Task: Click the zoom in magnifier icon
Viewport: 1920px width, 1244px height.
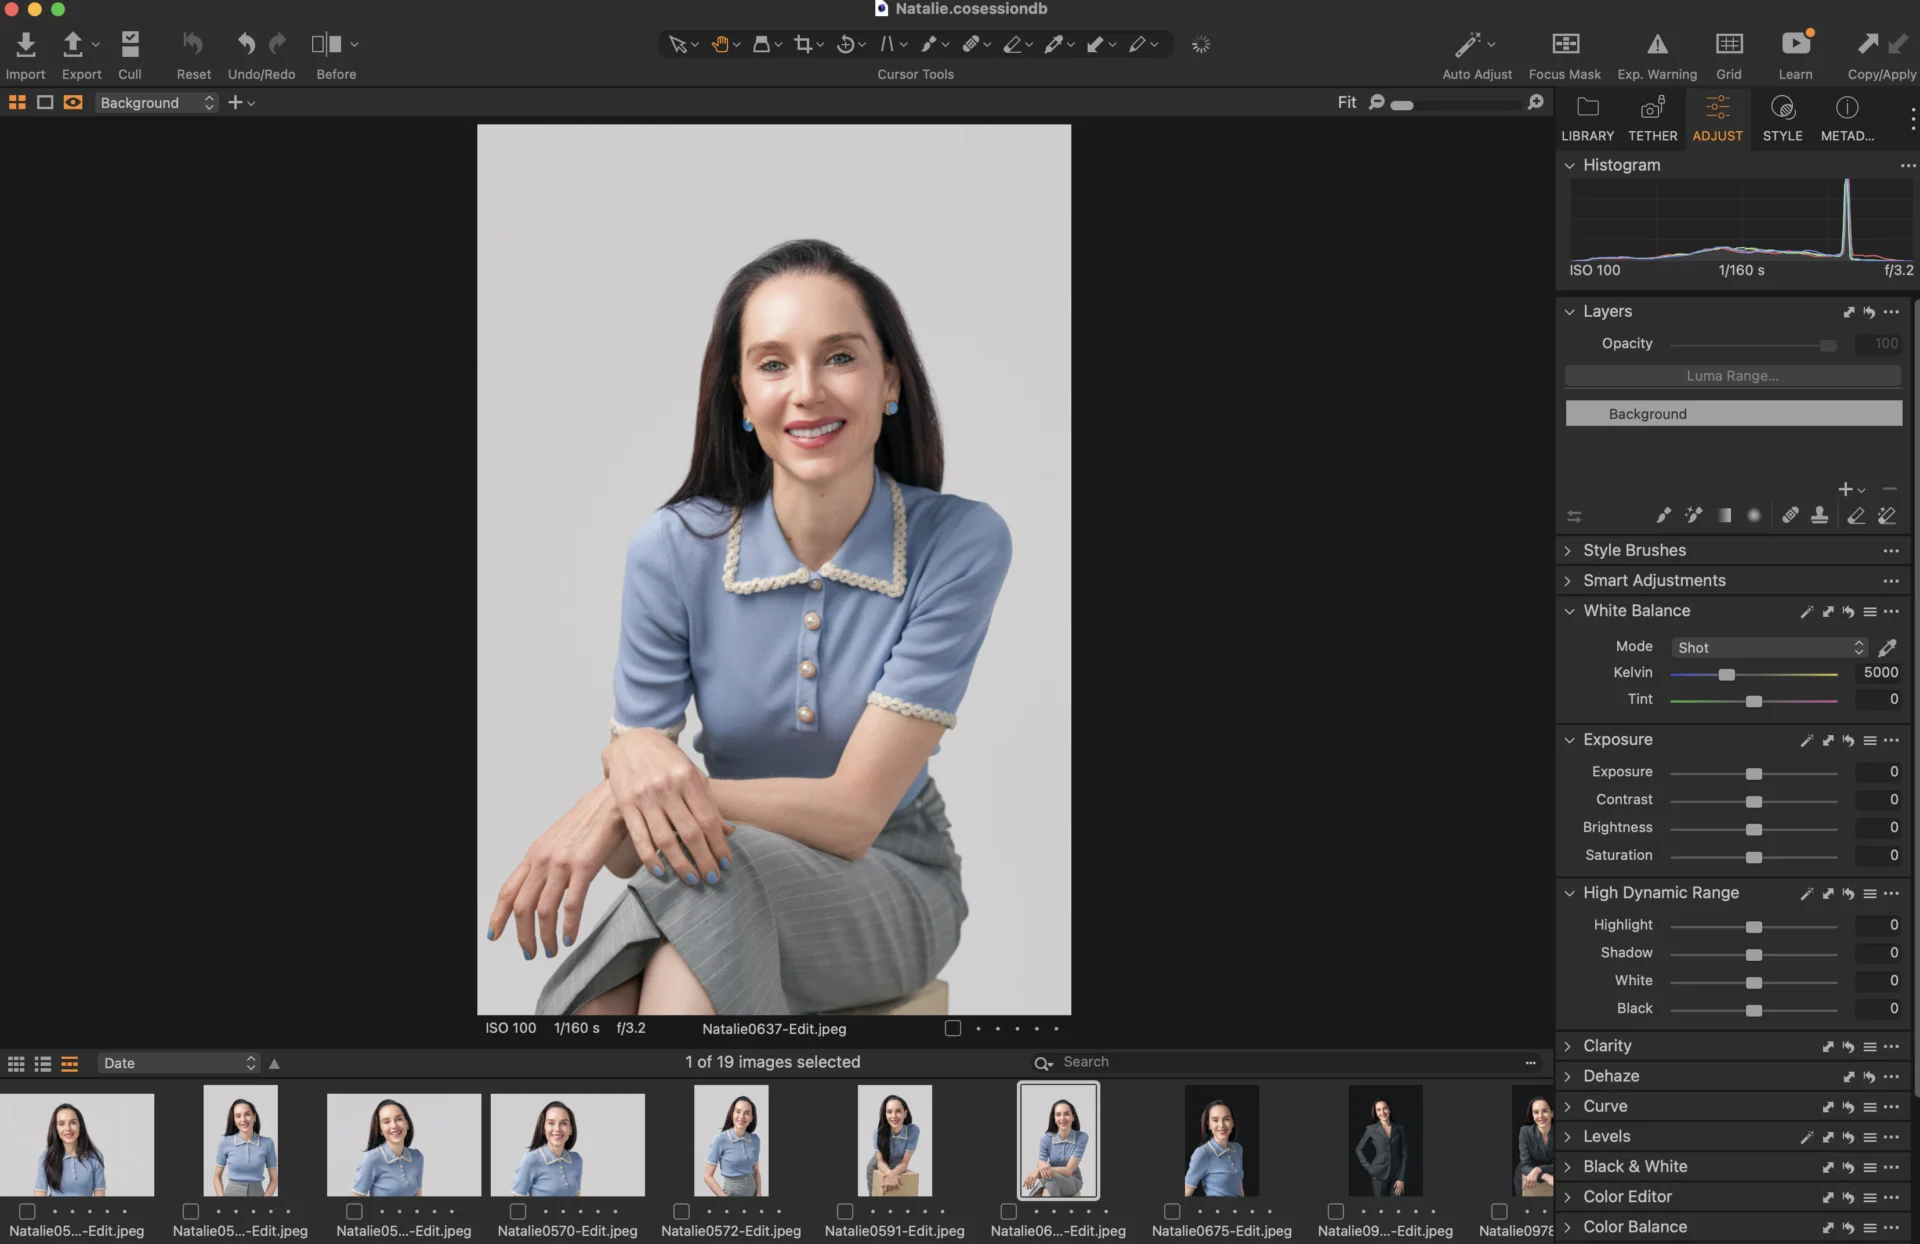Action: (1536, 102)
